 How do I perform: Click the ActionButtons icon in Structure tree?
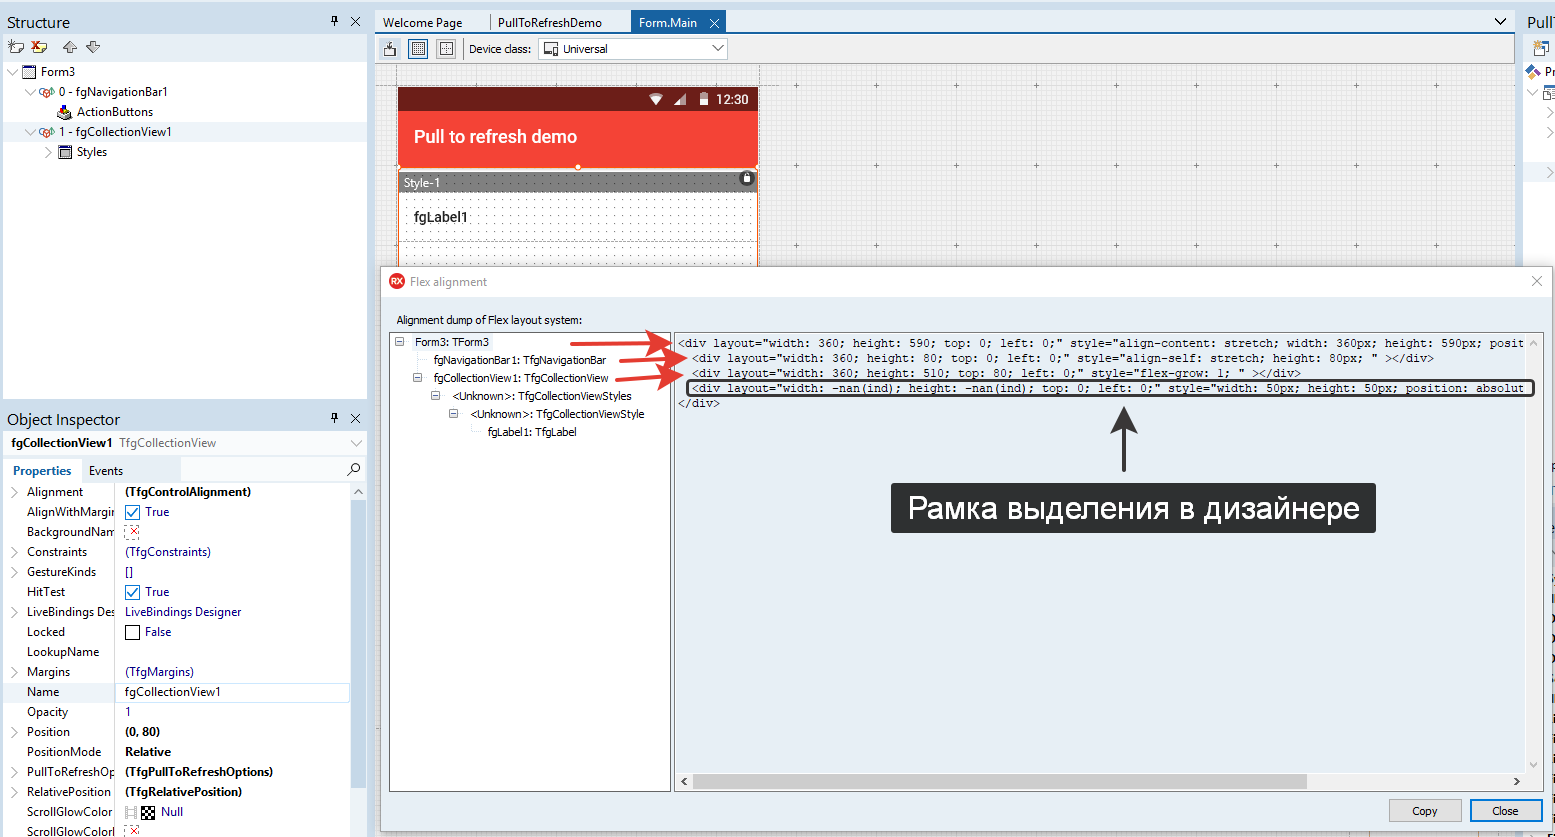coord(65,112)
